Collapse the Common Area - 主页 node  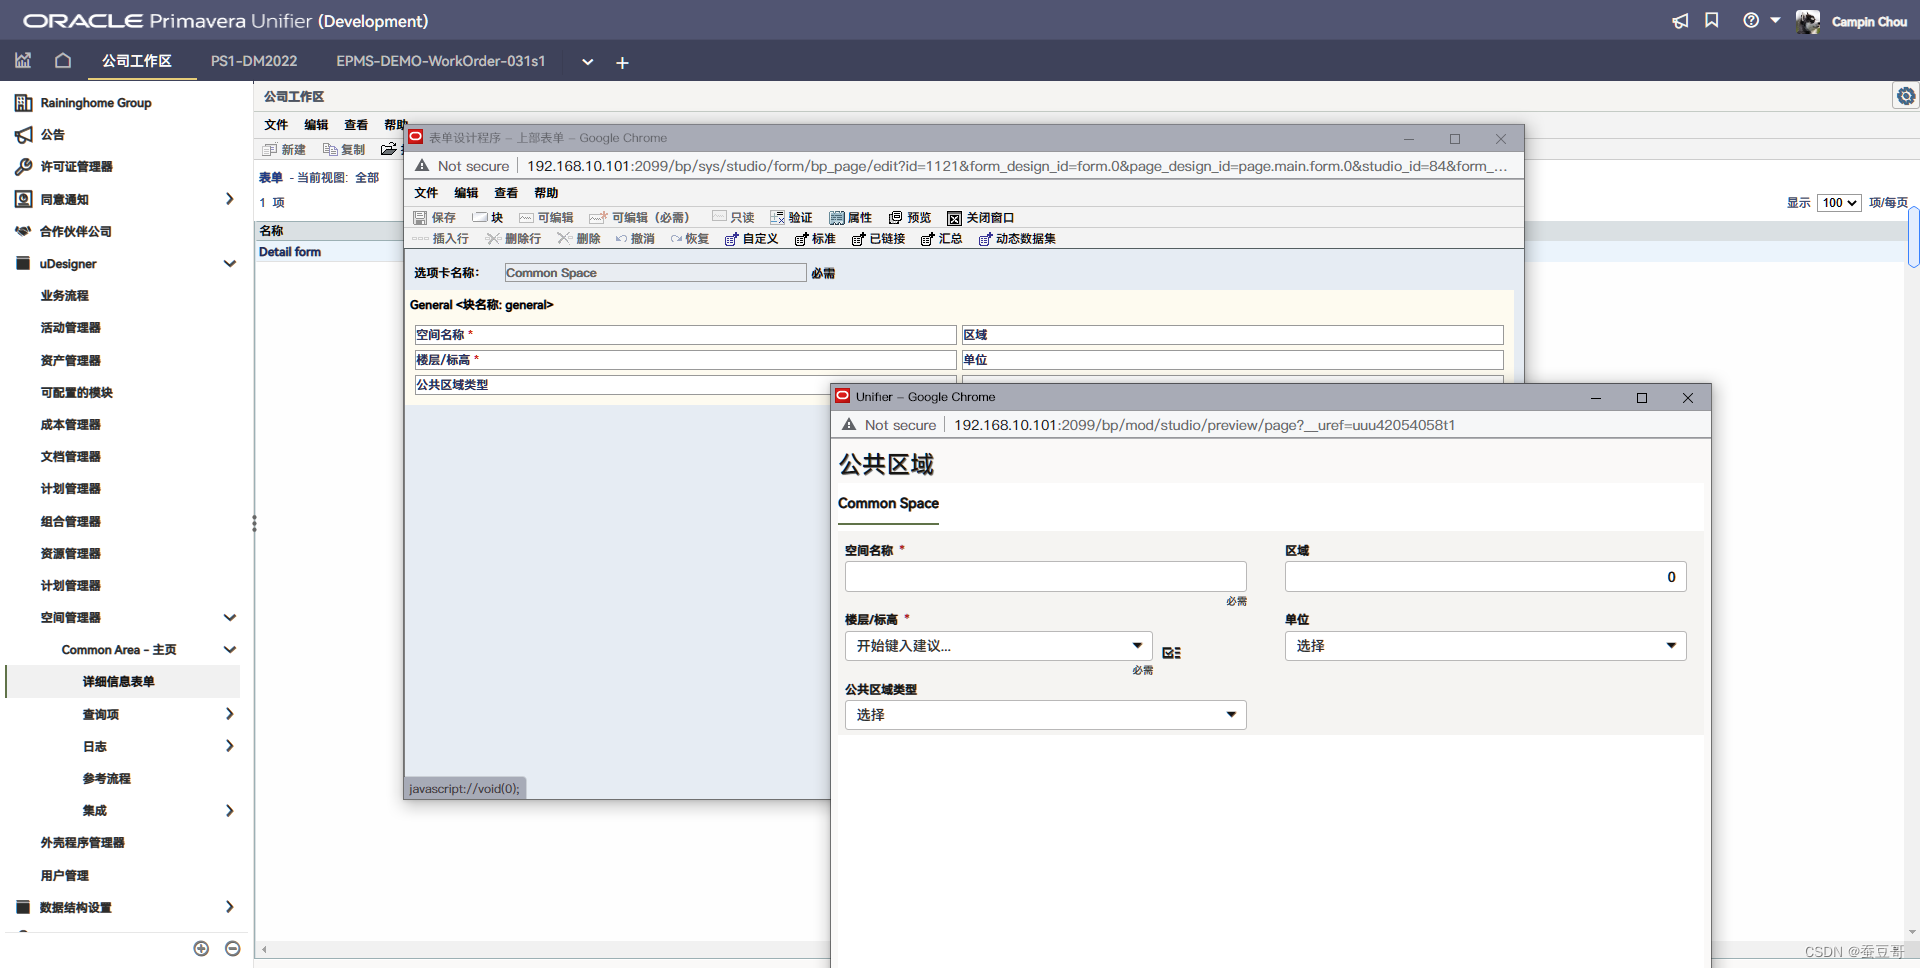point(230,650)
